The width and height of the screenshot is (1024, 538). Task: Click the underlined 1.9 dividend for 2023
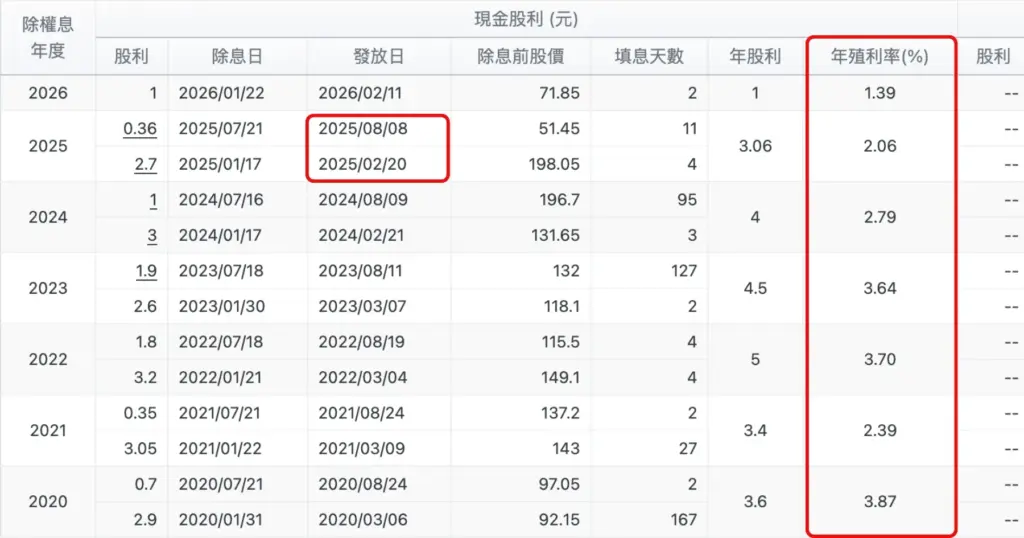[146, 271]
